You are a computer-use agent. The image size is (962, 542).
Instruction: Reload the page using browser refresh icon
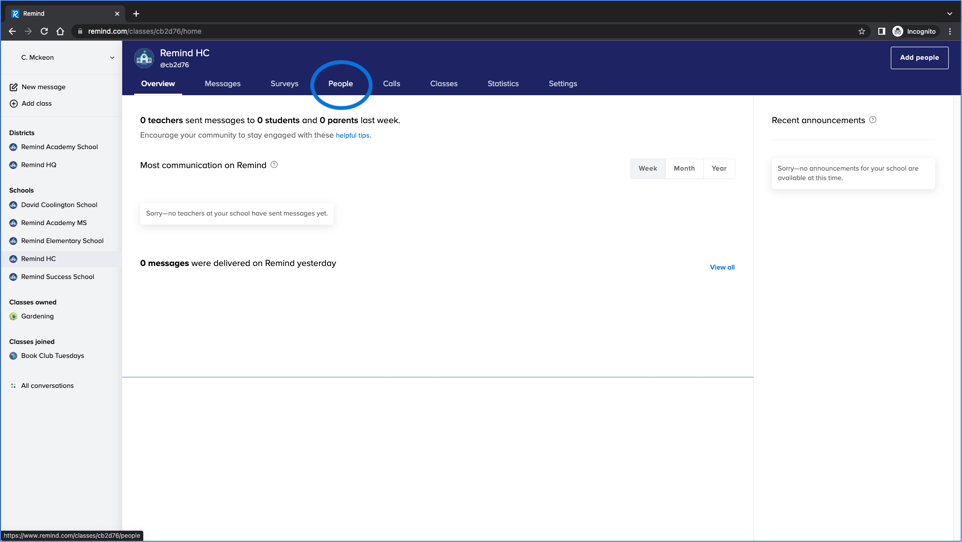click(44, 31)
